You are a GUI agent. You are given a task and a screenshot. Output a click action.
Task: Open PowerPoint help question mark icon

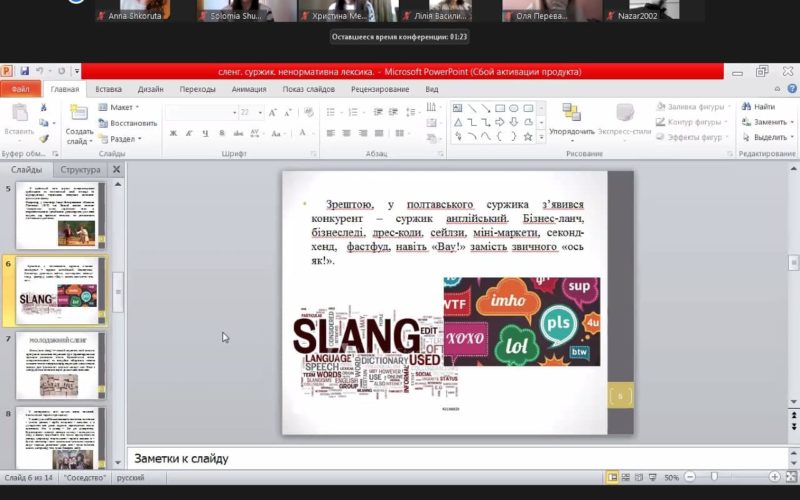tap(790, 89)
